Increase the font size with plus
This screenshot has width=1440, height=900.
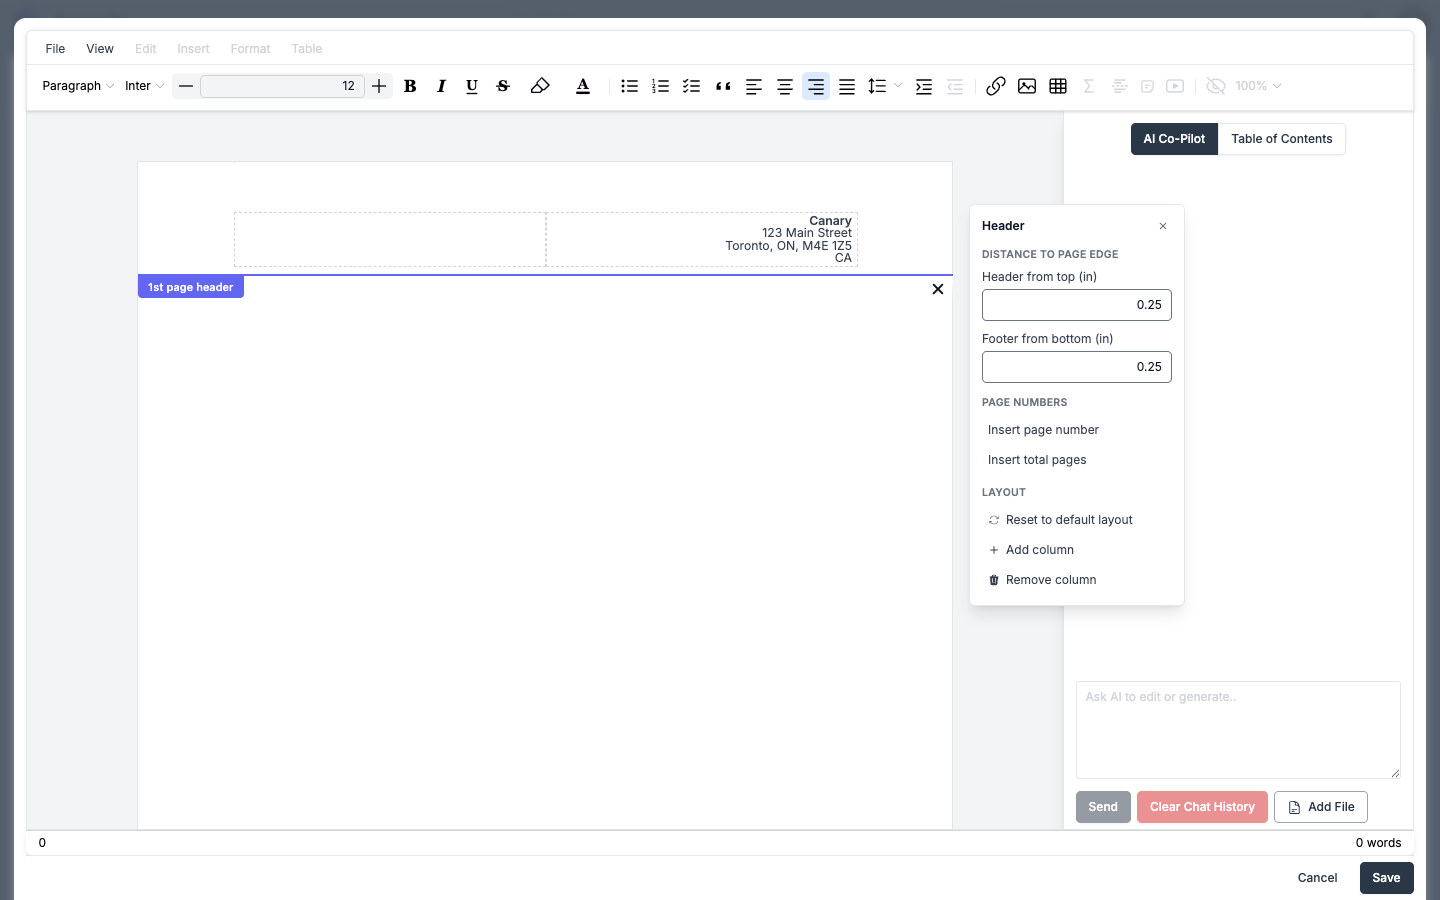click(x=379, y=86)
